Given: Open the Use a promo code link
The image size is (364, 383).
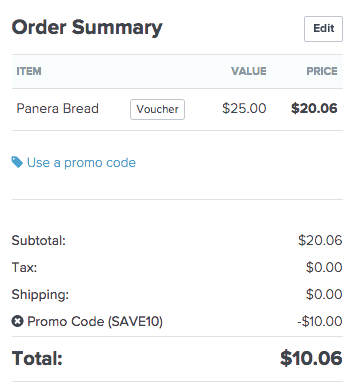Looking at the screenshot, I should [81, 163].
